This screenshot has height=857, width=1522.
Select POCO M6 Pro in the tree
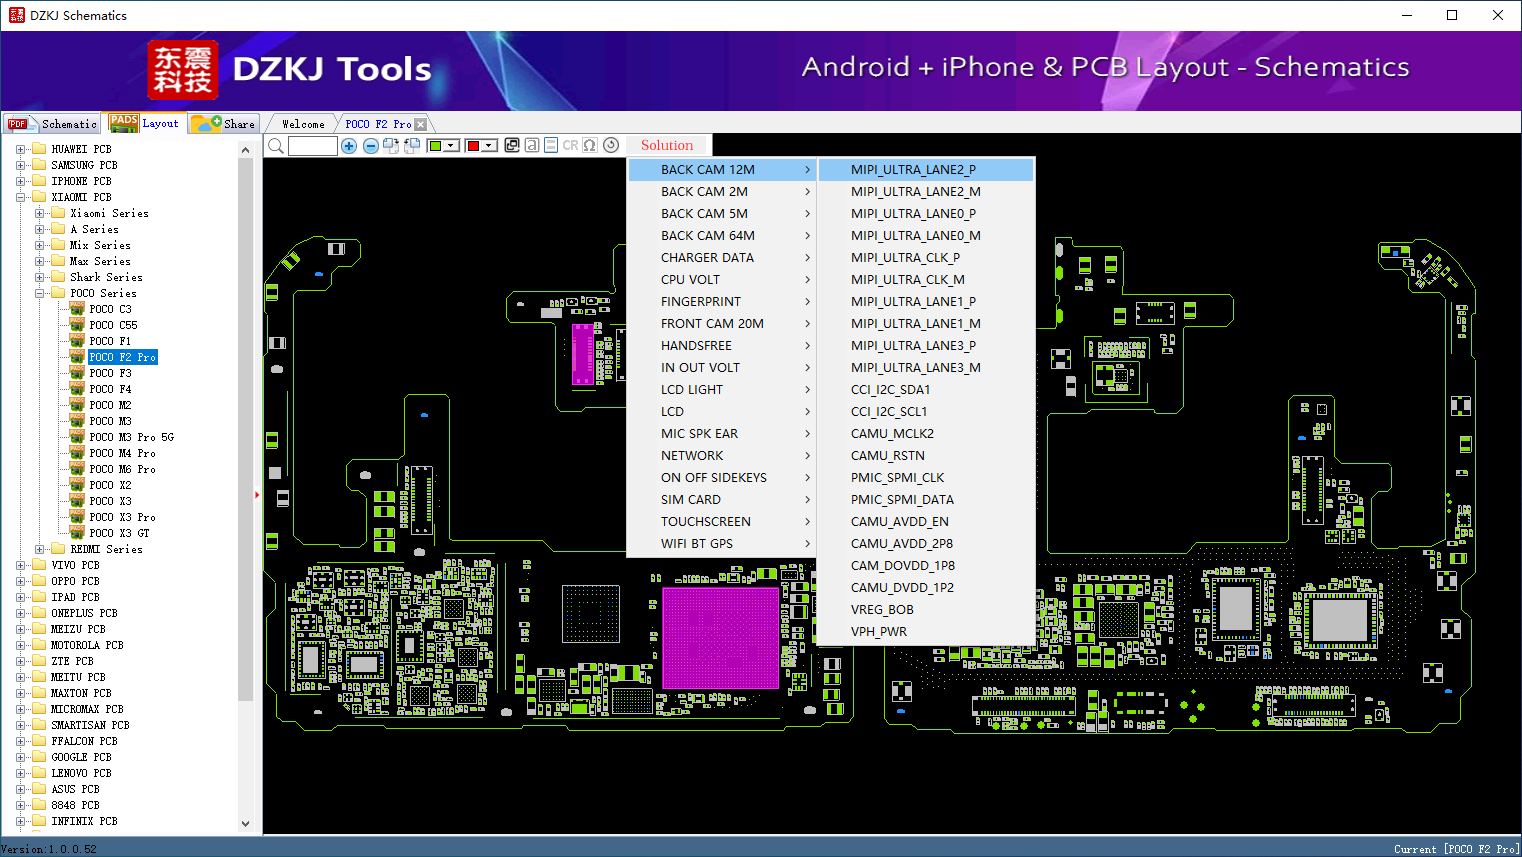click(x=122, y=469)
